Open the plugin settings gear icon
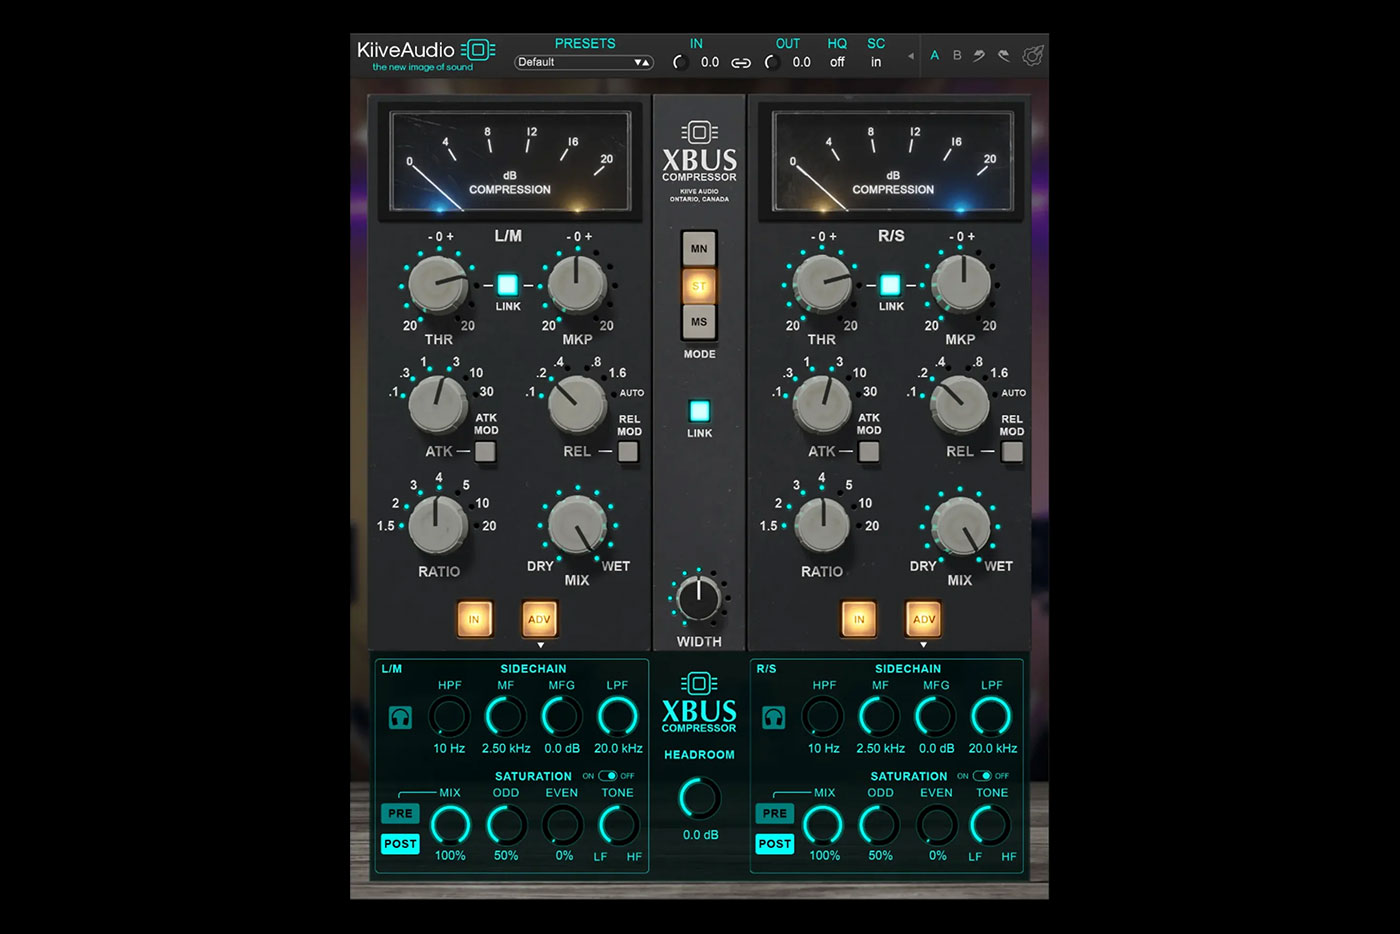 [1032, 55]
